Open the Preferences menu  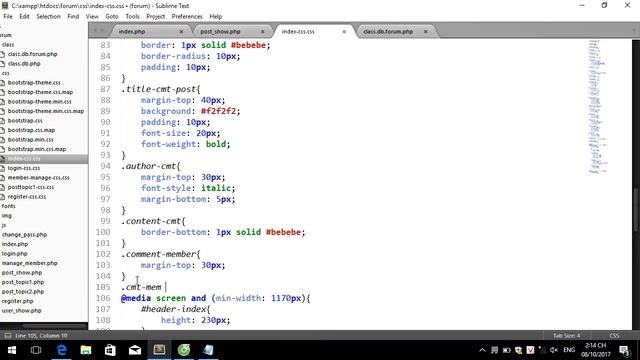tap(187, 16)
